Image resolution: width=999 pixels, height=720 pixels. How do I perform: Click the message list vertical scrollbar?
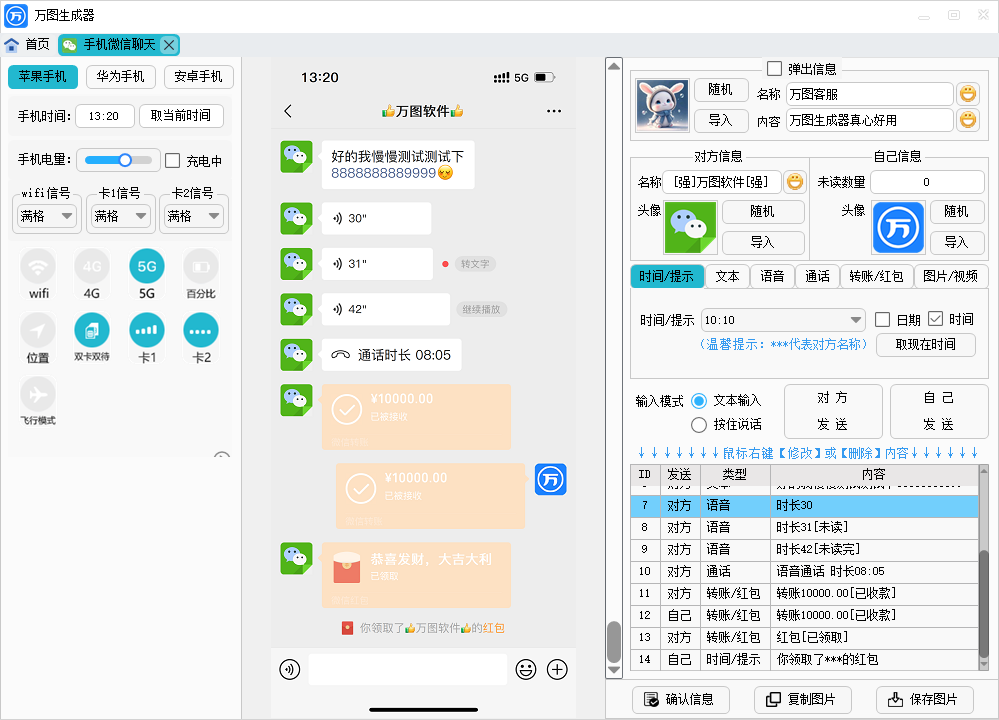[x=985, y=567]
